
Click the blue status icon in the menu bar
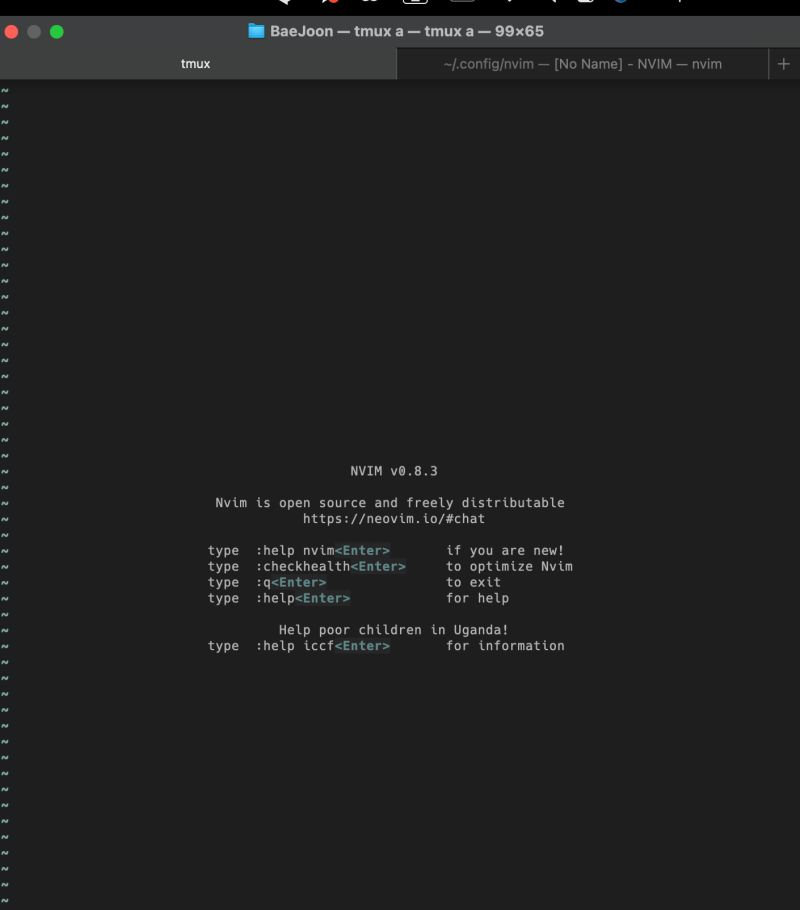pos(622,4)
